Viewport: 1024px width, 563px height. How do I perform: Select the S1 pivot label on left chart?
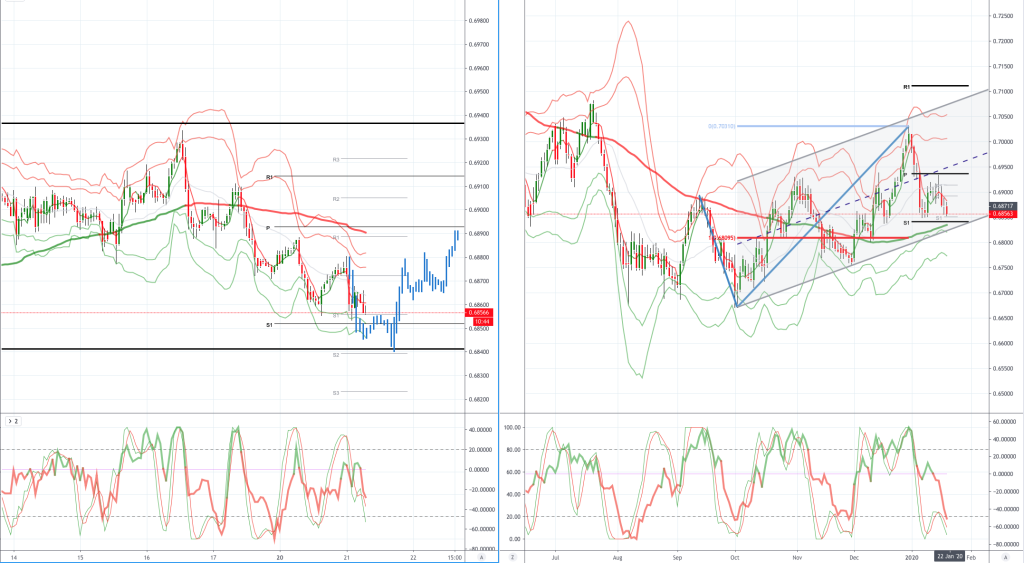click(269, 325)
